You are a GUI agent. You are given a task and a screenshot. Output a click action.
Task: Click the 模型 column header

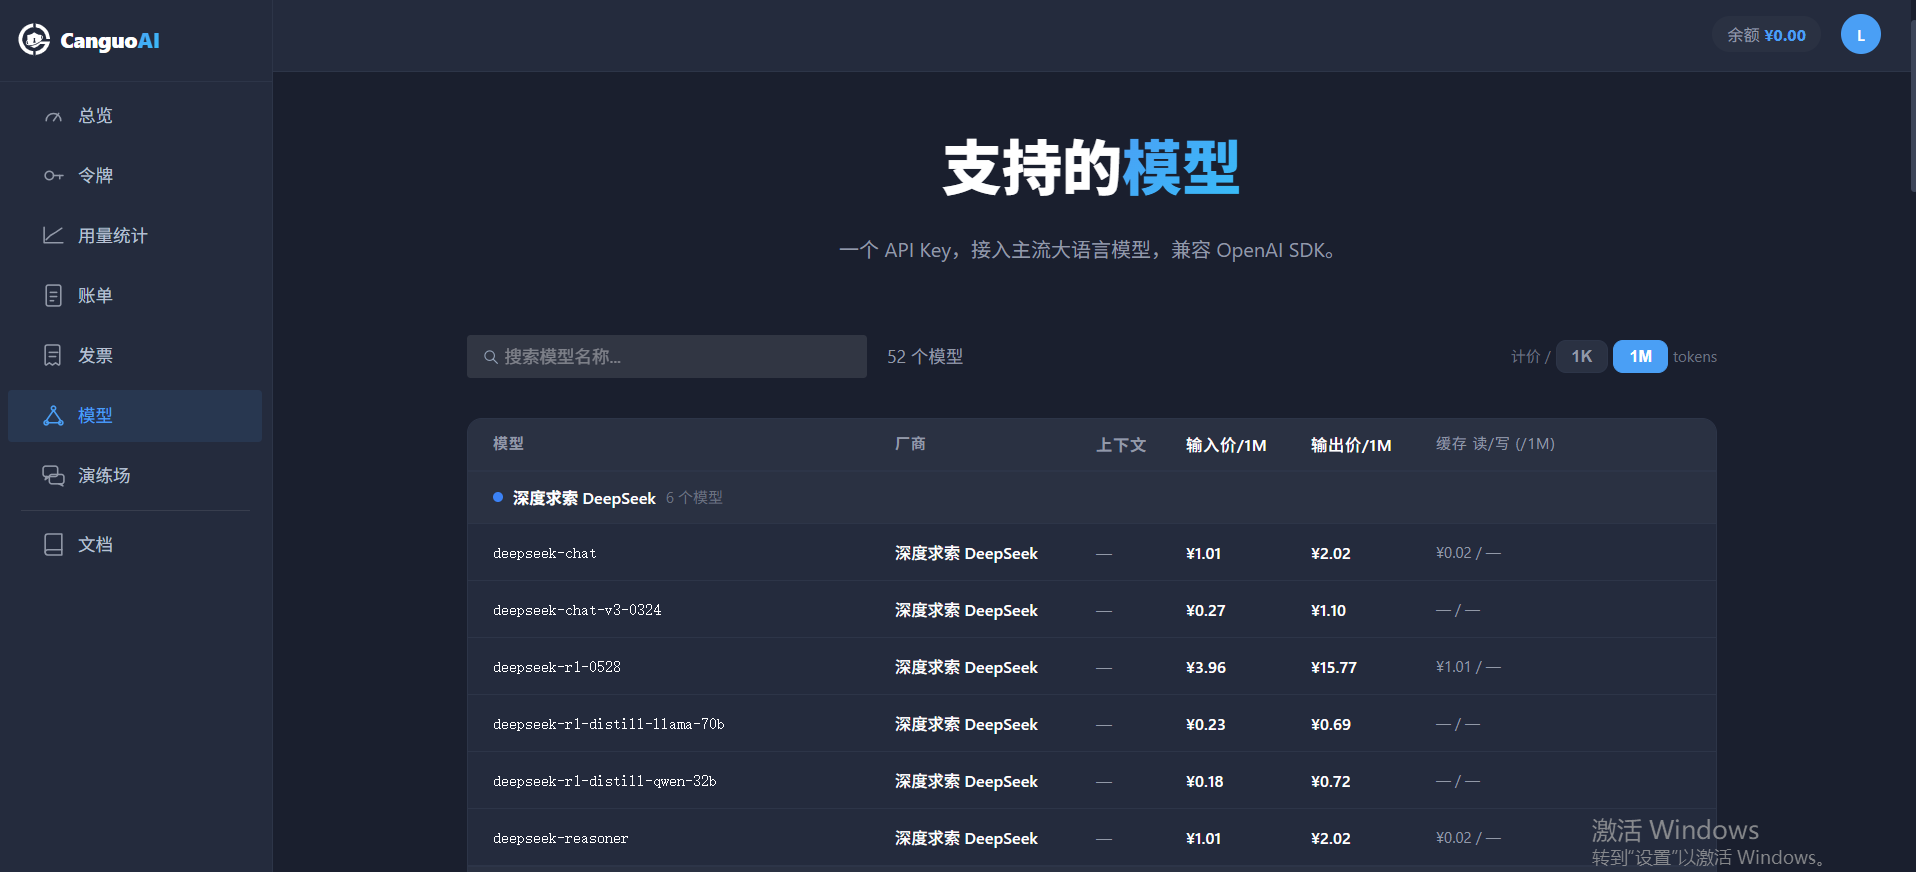(x=508, y=444)
